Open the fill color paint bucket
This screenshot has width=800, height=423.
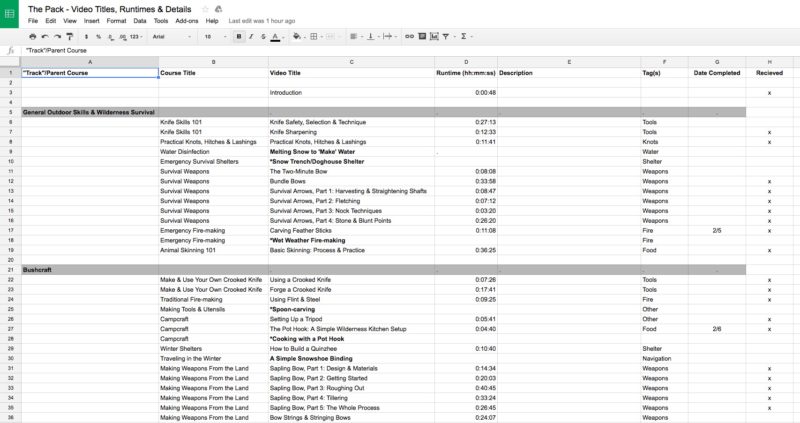297,37
